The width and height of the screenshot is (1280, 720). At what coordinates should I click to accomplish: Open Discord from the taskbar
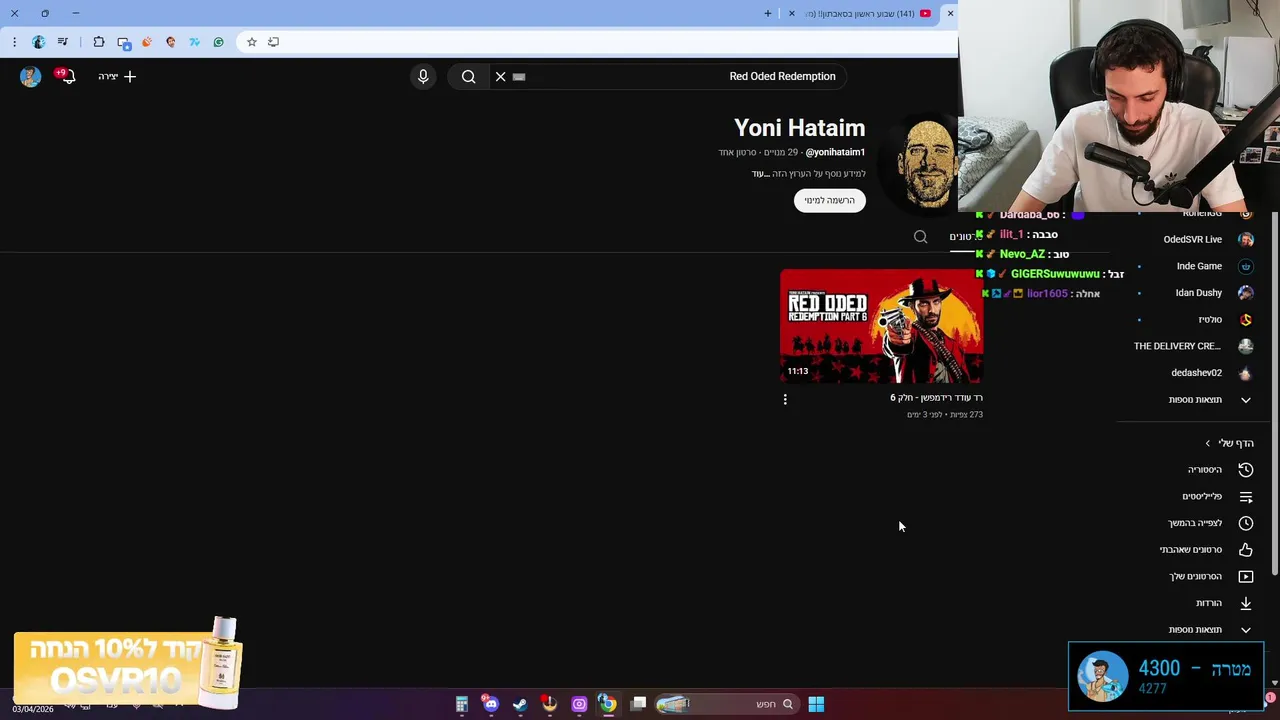(x=491, y=704)
